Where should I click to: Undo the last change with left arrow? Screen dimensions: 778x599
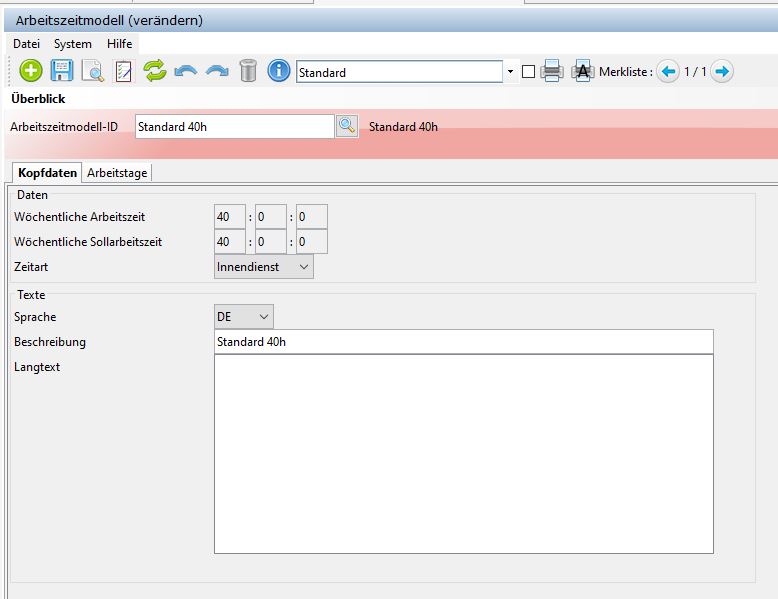coord(185,71)
